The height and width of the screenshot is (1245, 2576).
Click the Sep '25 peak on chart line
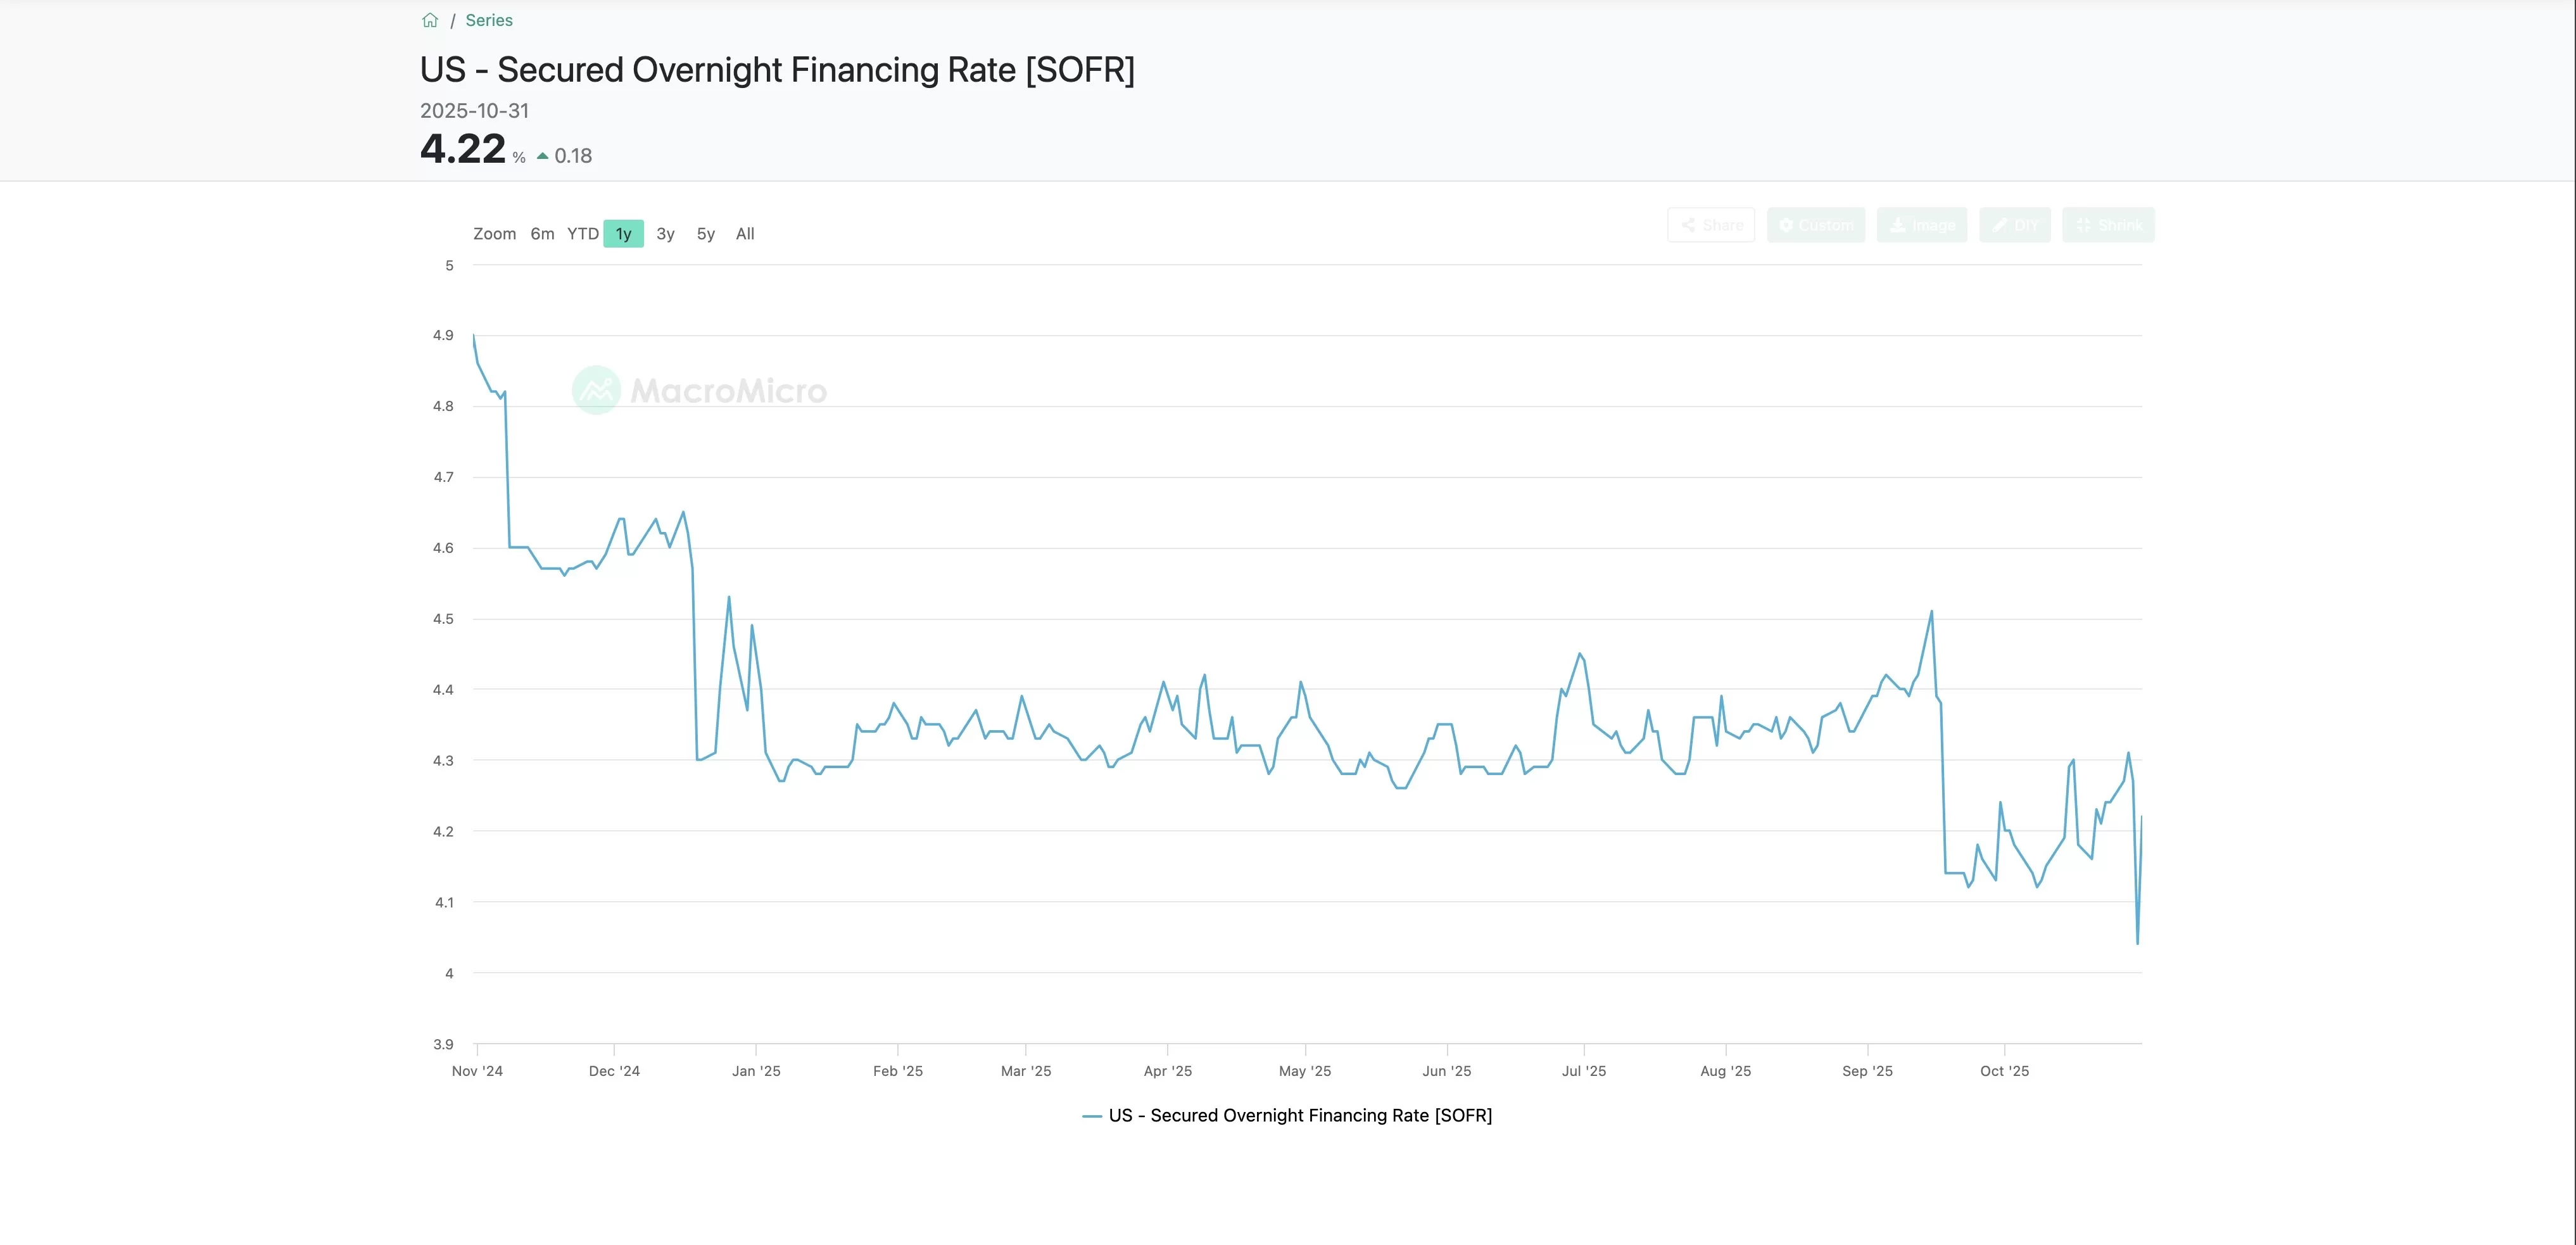coord(1931,612)
